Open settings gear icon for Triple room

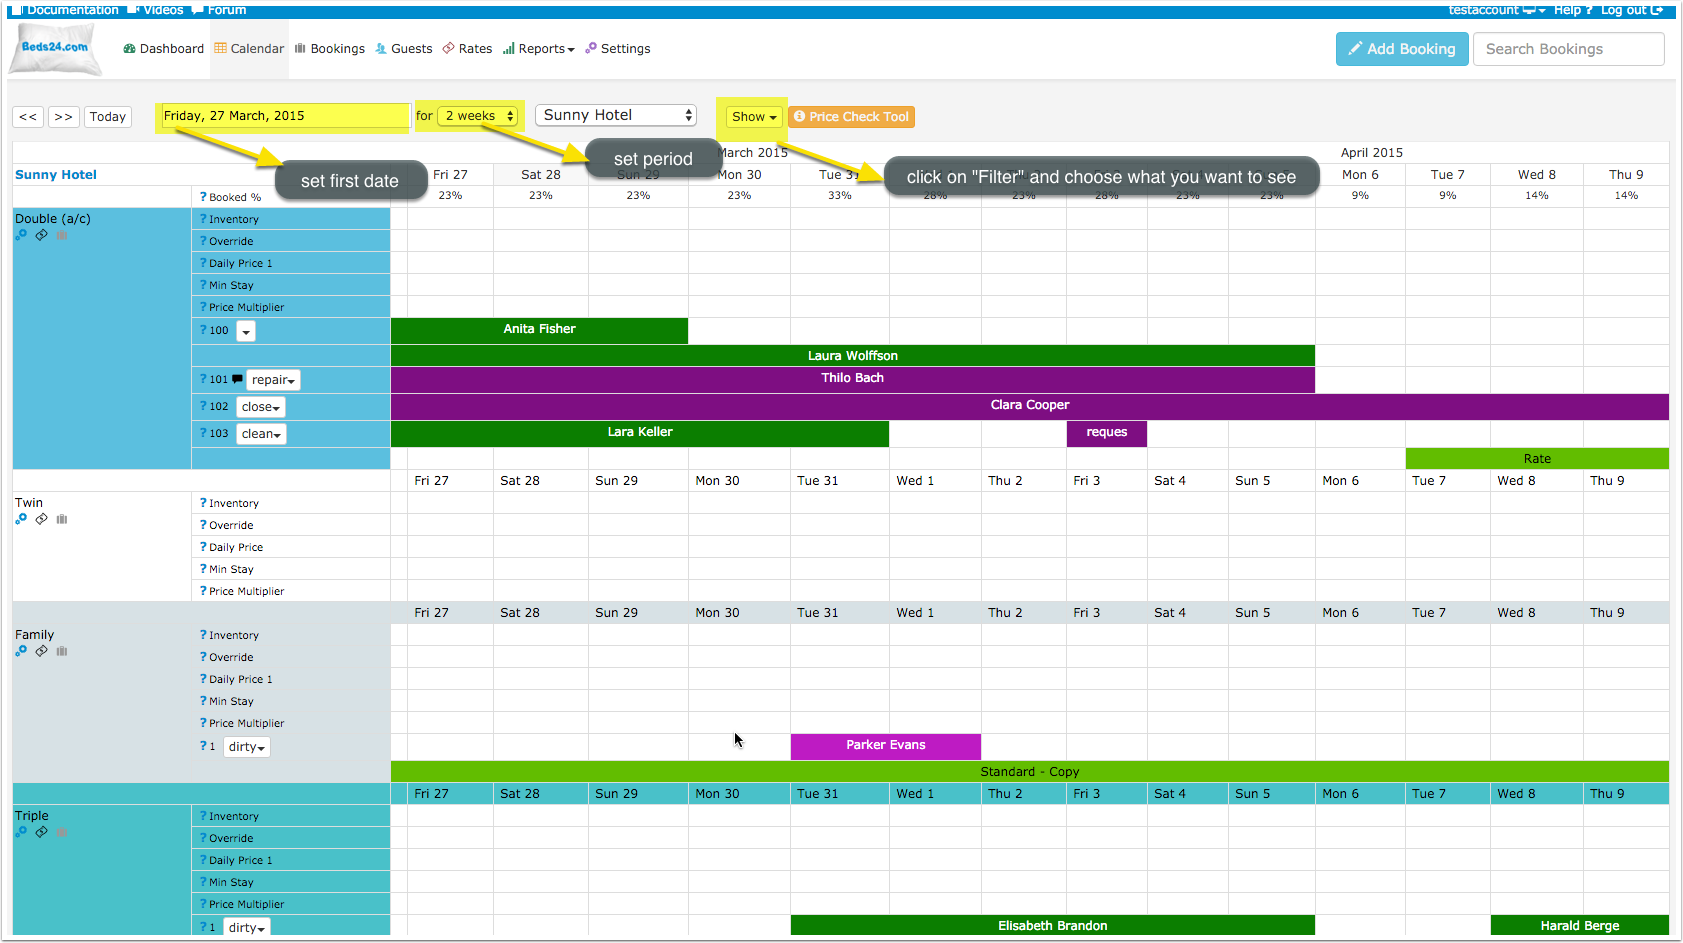click(x=21, y=832)
